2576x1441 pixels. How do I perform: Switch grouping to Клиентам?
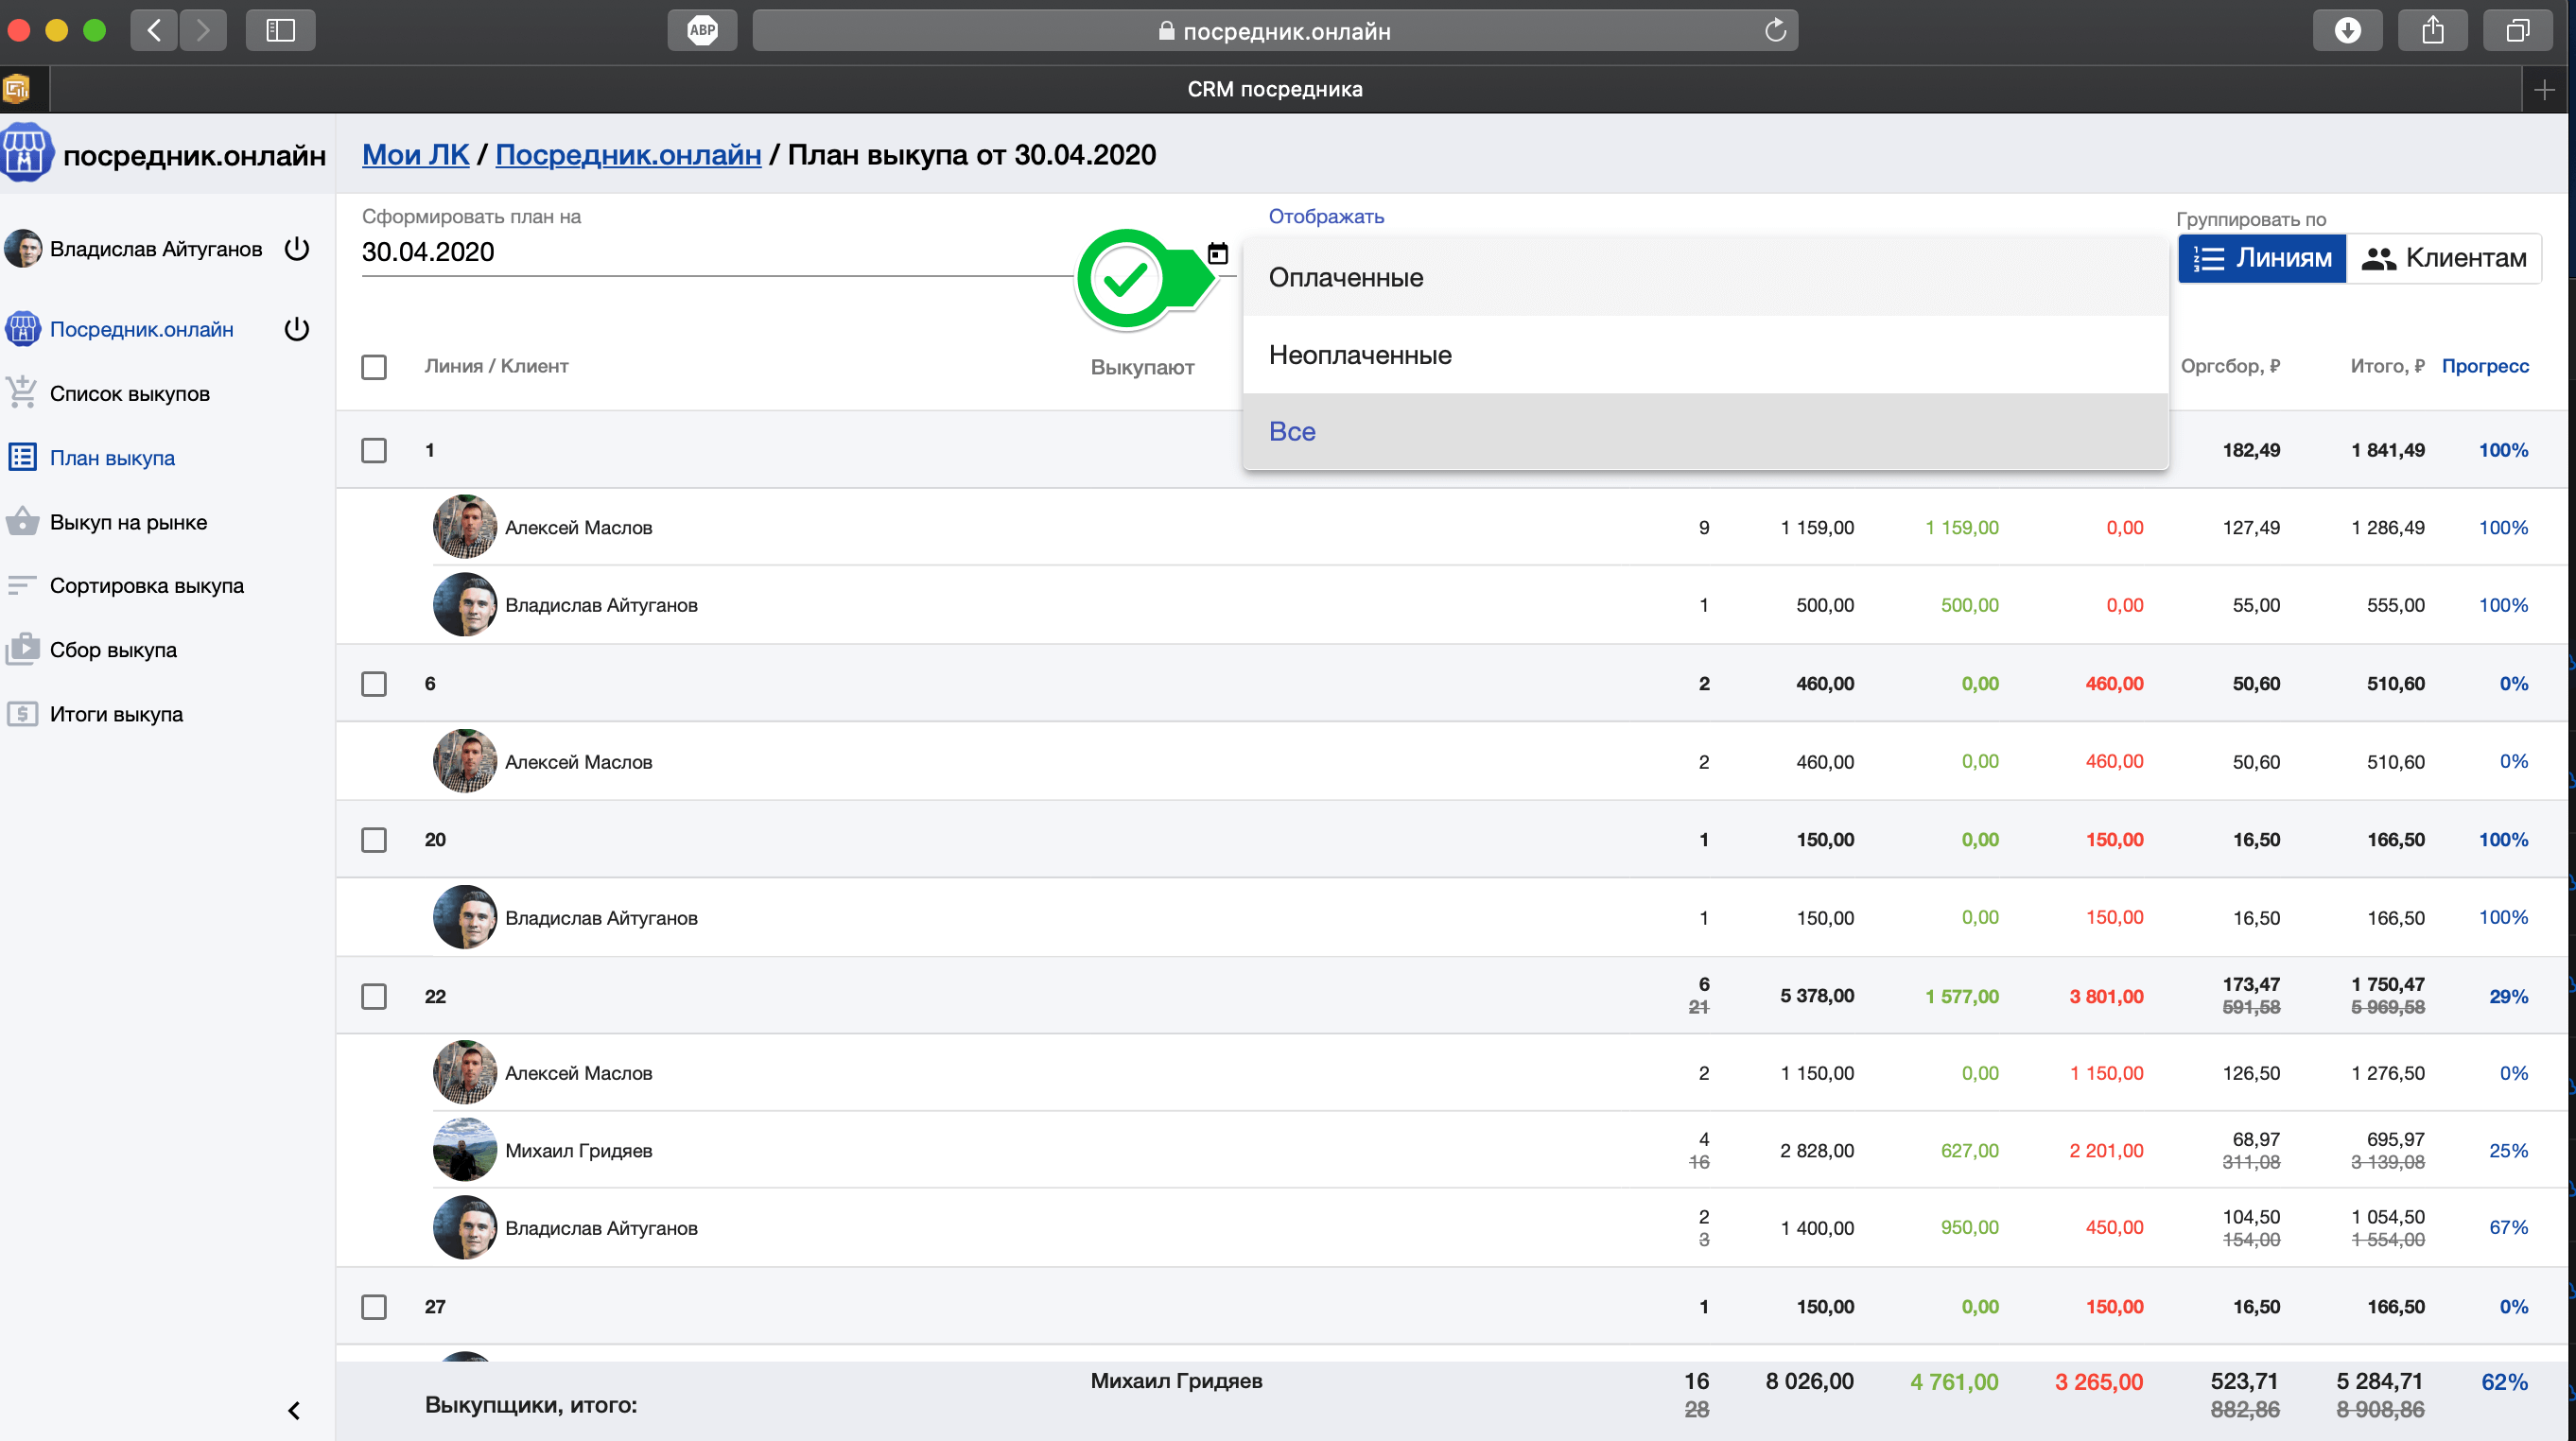[2444, 258]
